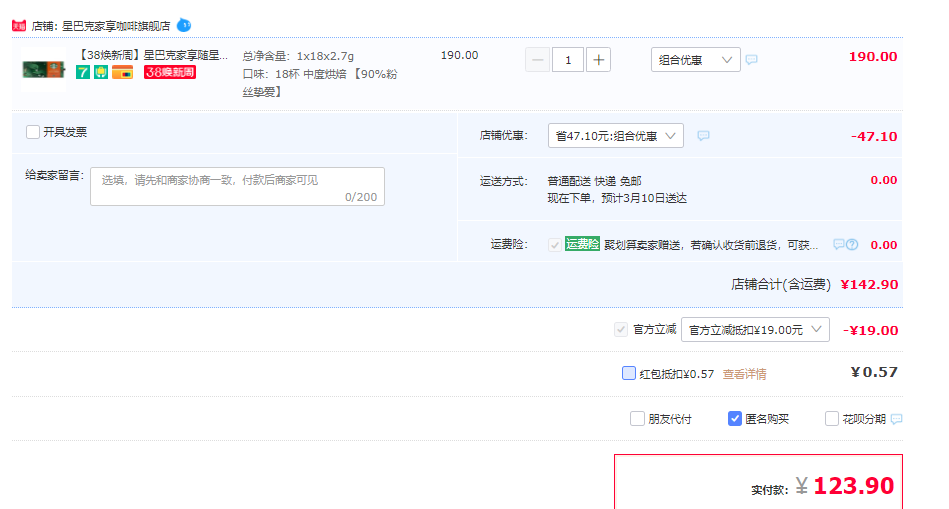
Task: Tick the 开具发票 invoice checkbox
Action: [33, 132]
